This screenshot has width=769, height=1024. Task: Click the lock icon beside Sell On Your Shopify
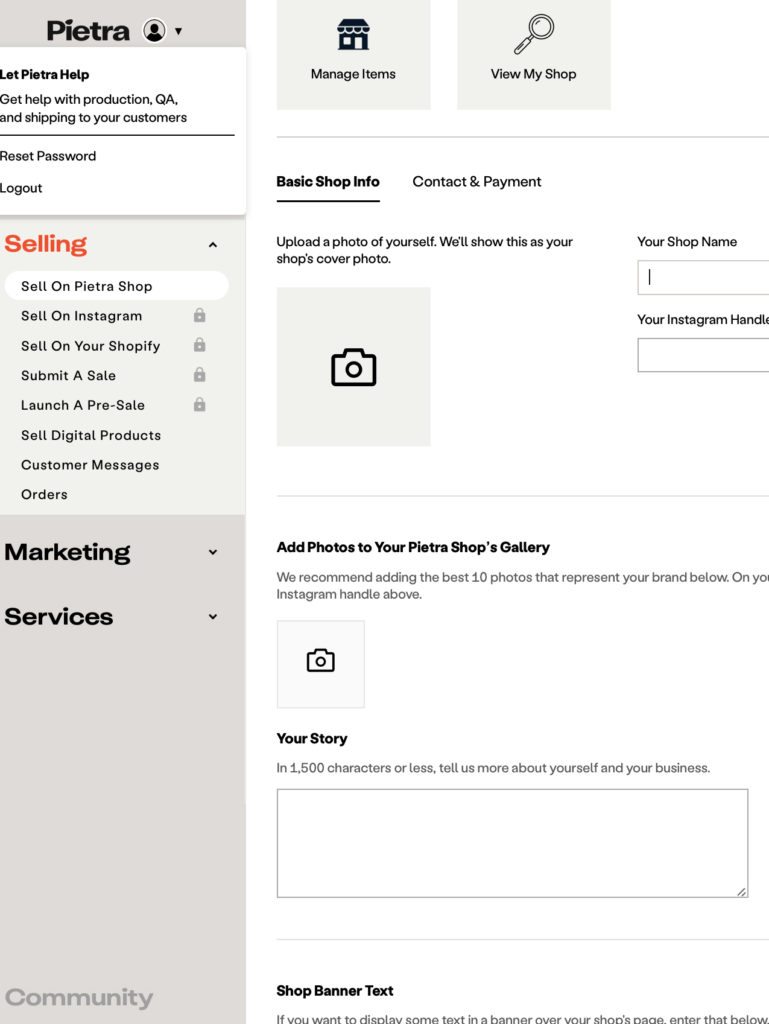tap(200, 345)
